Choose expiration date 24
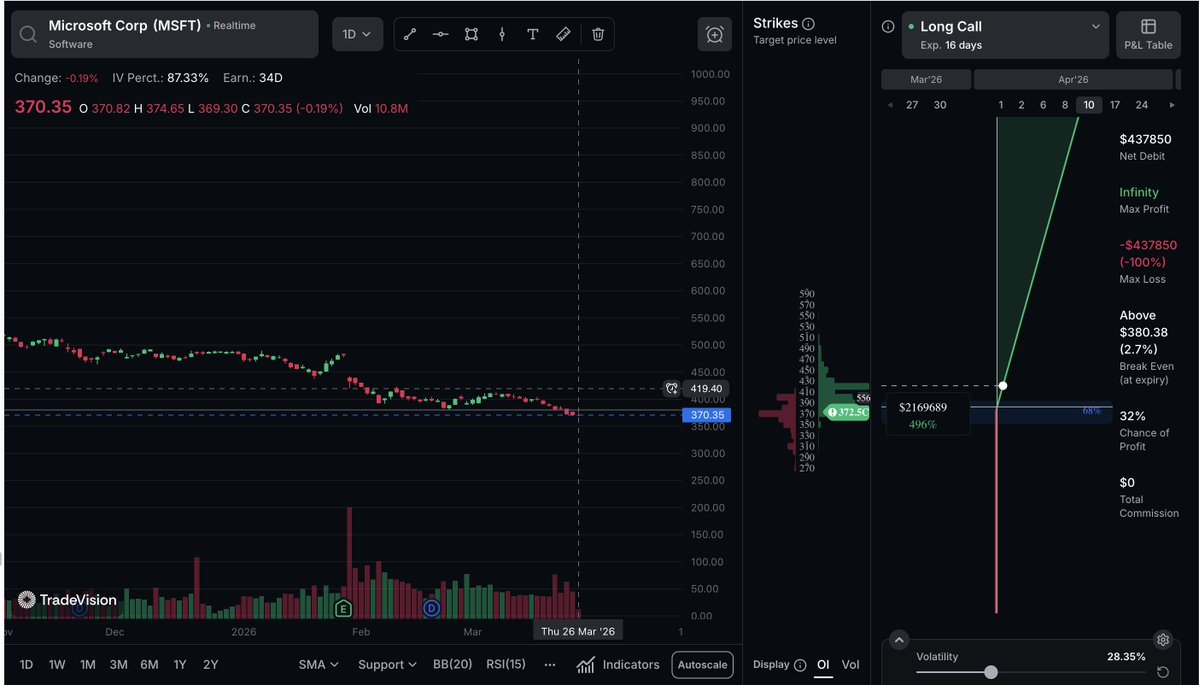 (1142, 105)
